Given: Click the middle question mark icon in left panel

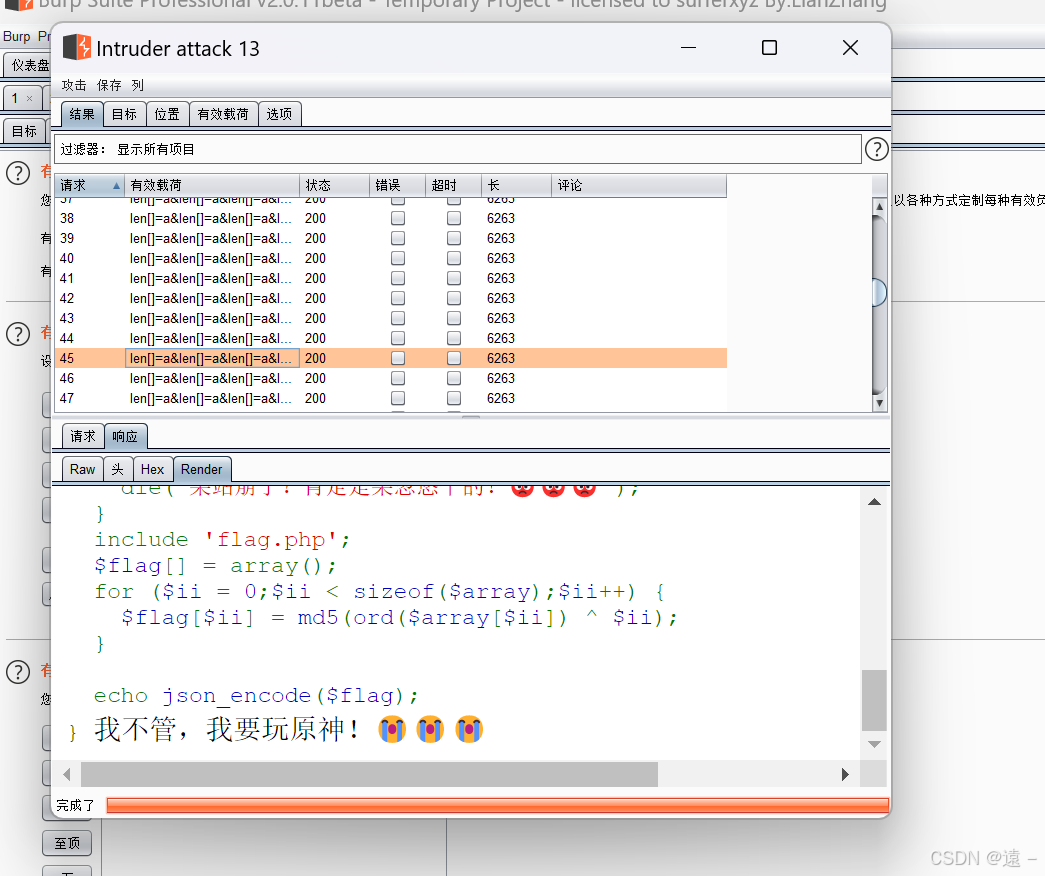Looking at the screenshot, I should (17, 334).
